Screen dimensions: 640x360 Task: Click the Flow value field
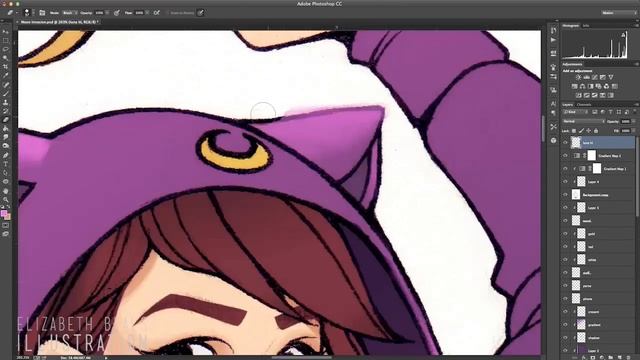(x=140, y=13)
